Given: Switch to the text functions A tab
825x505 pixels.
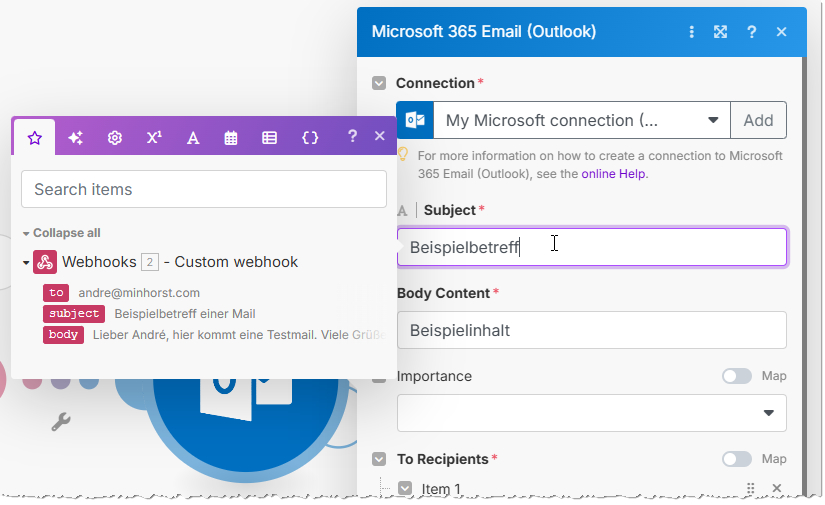Looking at the screenshot, I should [x=193, y=138].
